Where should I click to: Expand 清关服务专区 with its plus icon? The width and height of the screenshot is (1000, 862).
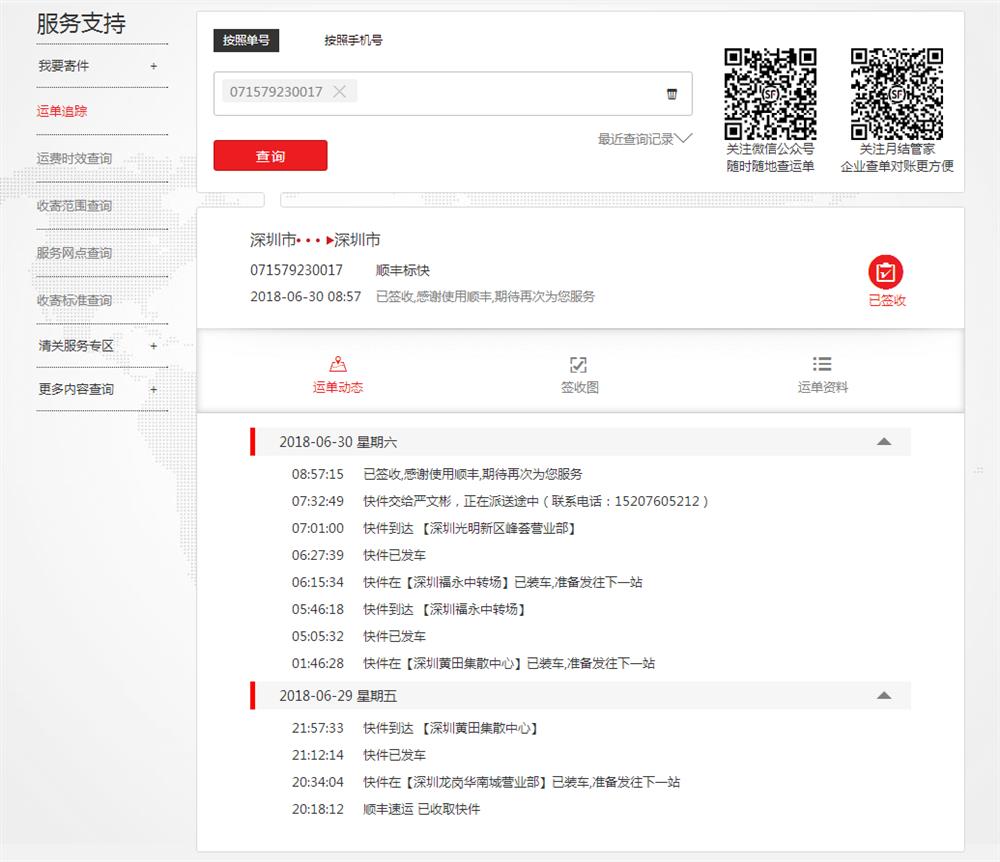click(x=154, y=346)
